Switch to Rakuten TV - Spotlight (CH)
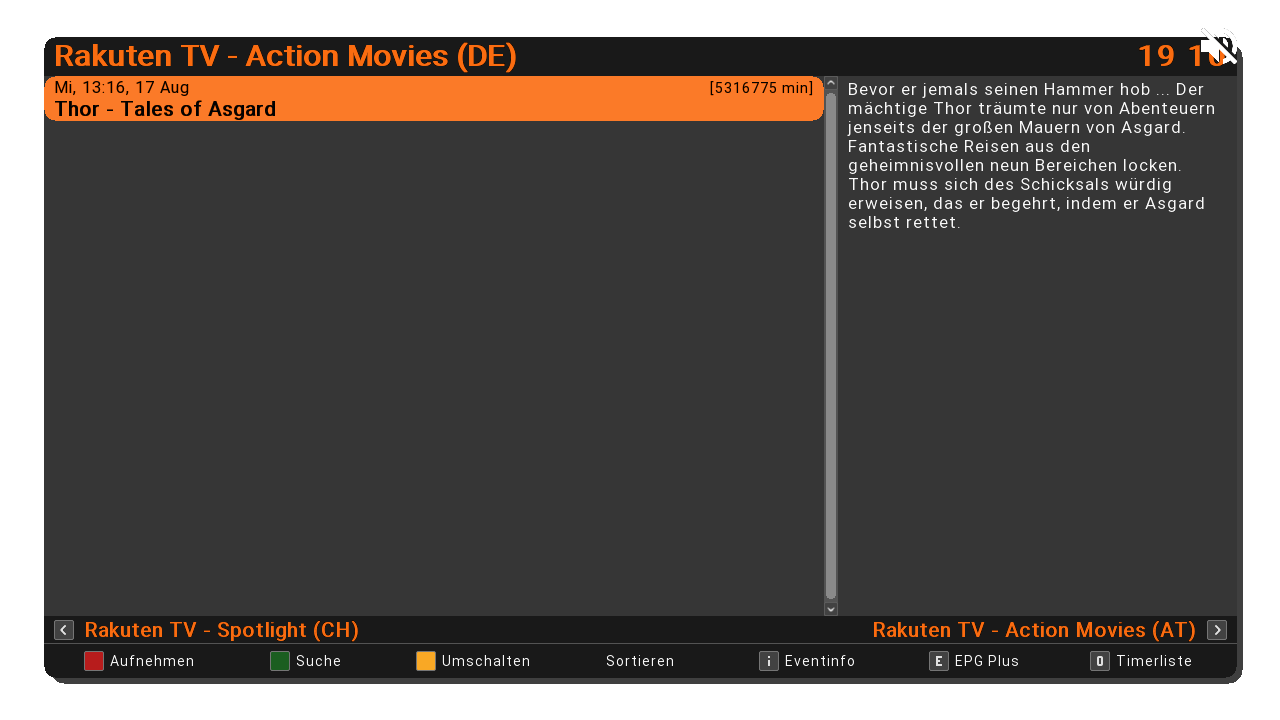 pyautogui.click(x=221, y=630)
